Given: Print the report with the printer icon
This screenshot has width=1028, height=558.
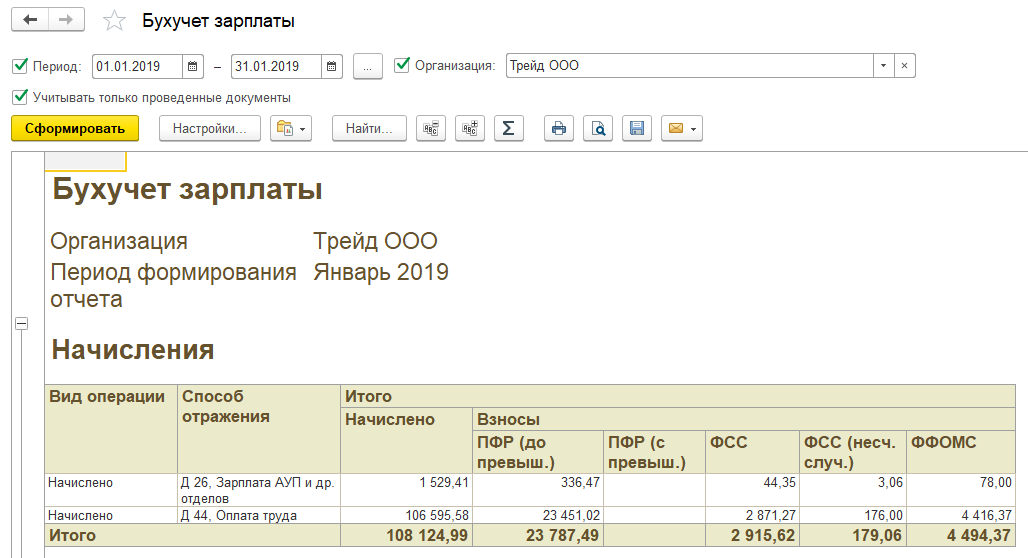Looking at the screenshot, I should pos(559,128).
